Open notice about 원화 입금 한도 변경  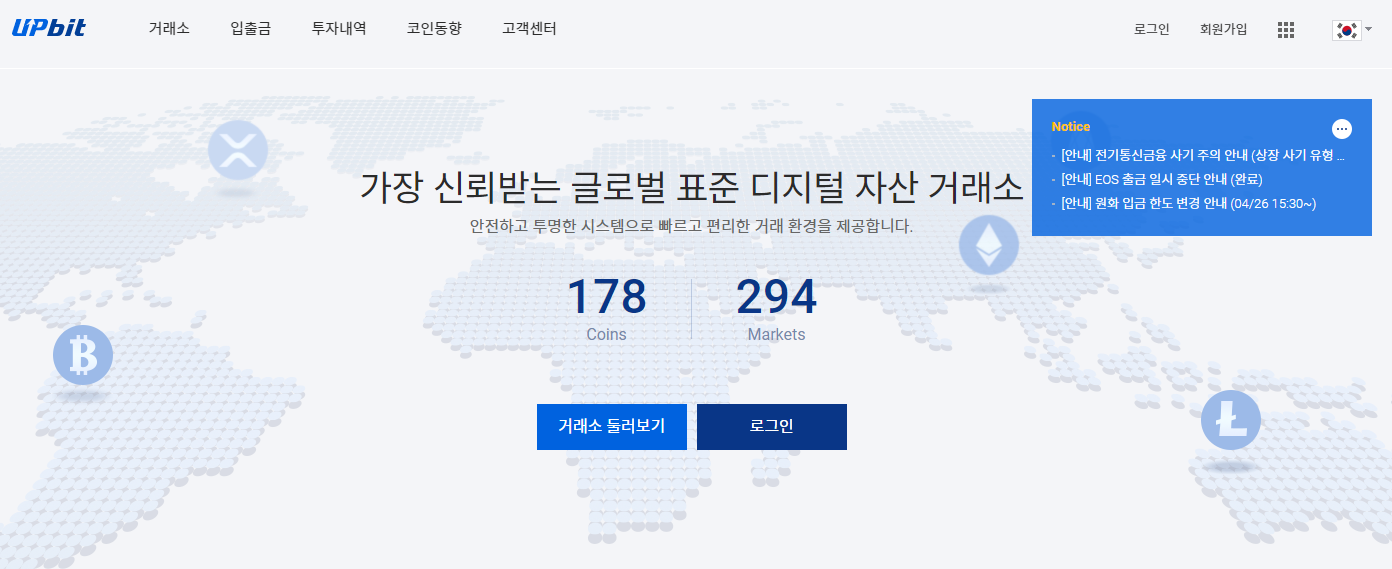click(x=1189, y=204)
